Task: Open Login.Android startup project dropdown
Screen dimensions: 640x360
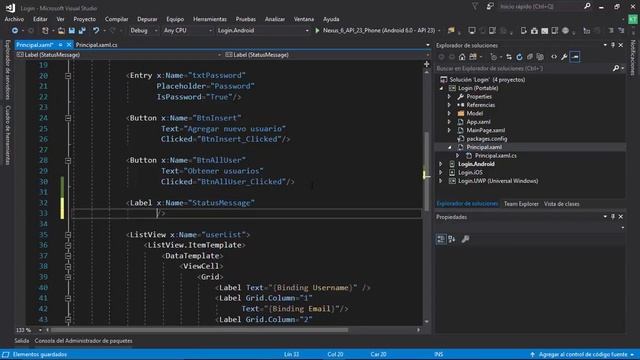Action: pyautogui.click(x=307, y=31)
